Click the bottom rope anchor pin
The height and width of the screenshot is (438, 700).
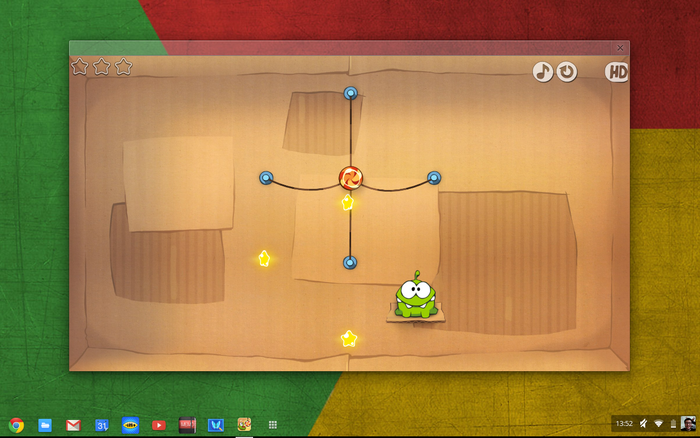(x=350, y=262)
